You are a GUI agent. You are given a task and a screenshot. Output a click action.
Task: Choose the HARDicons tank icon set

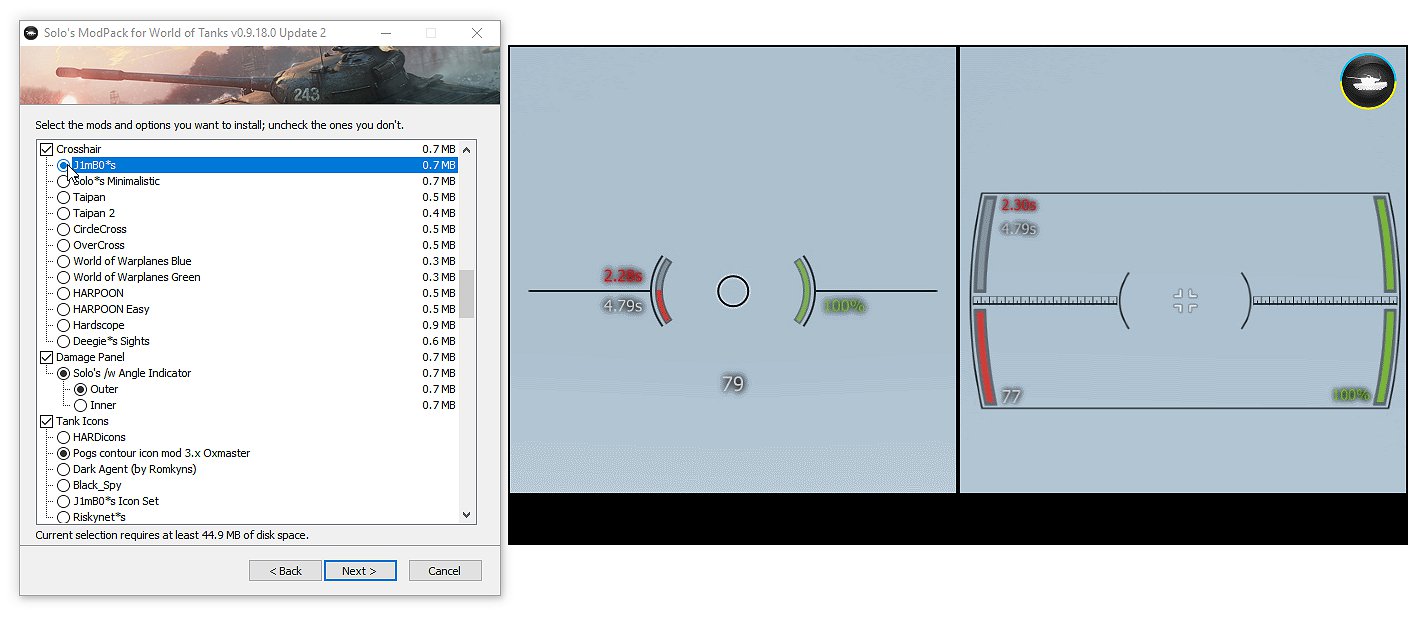[x=64, y=437]
